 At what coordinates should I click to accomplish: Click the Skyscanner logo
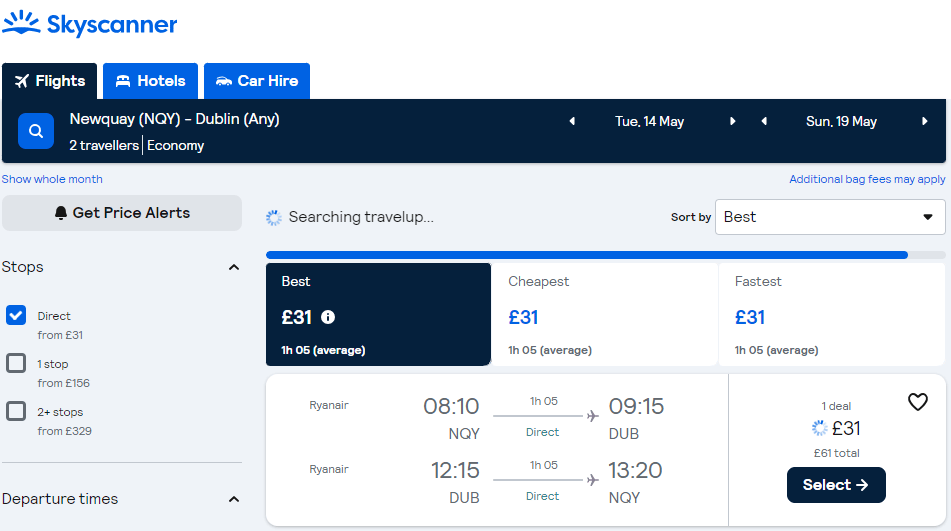click(x=90, y=24)
